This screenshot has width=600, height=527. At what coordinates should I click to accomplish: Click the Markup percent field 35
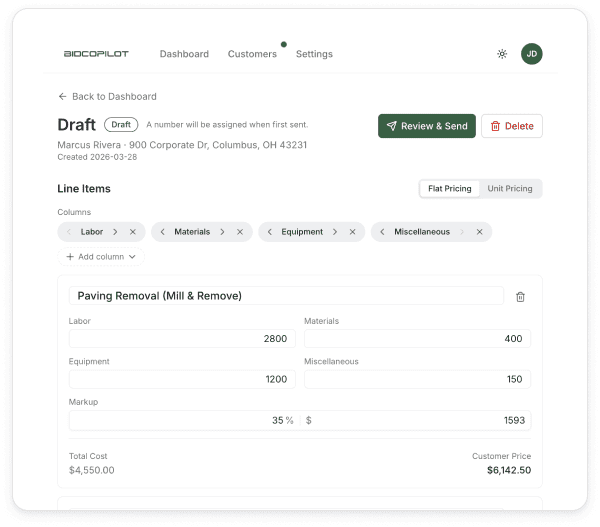(x=184, y=420)
